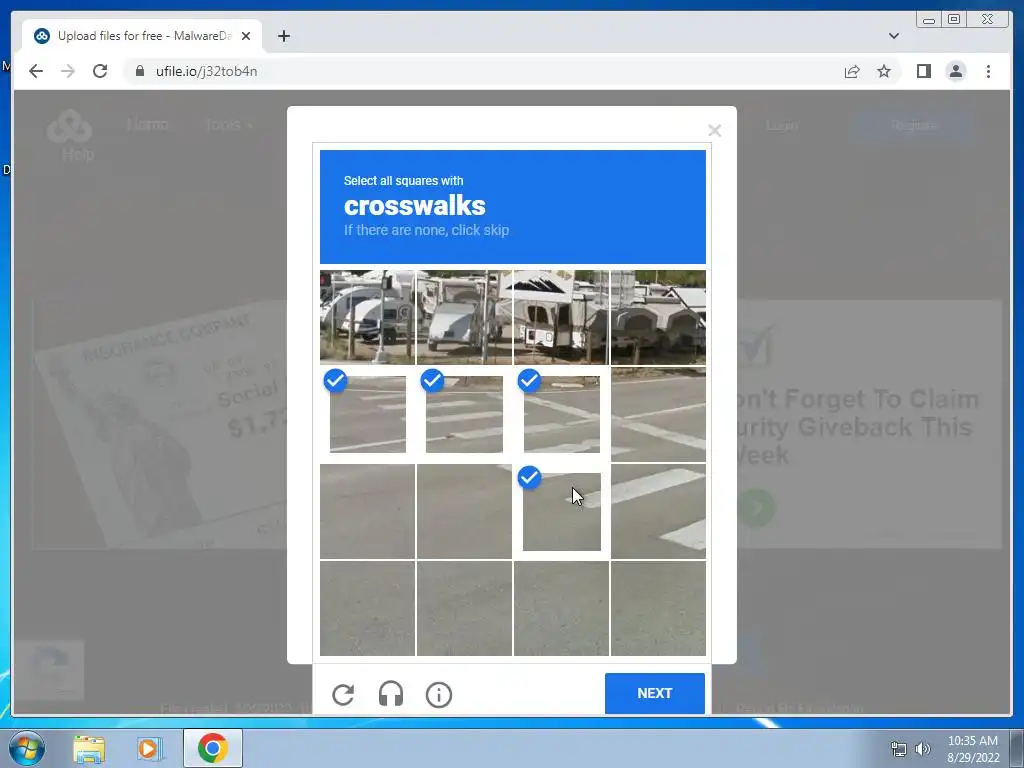This screenshot has width=1024, height=768.
Task: Select the top-row tile with the small gray trailer
Action: (464, 317)
